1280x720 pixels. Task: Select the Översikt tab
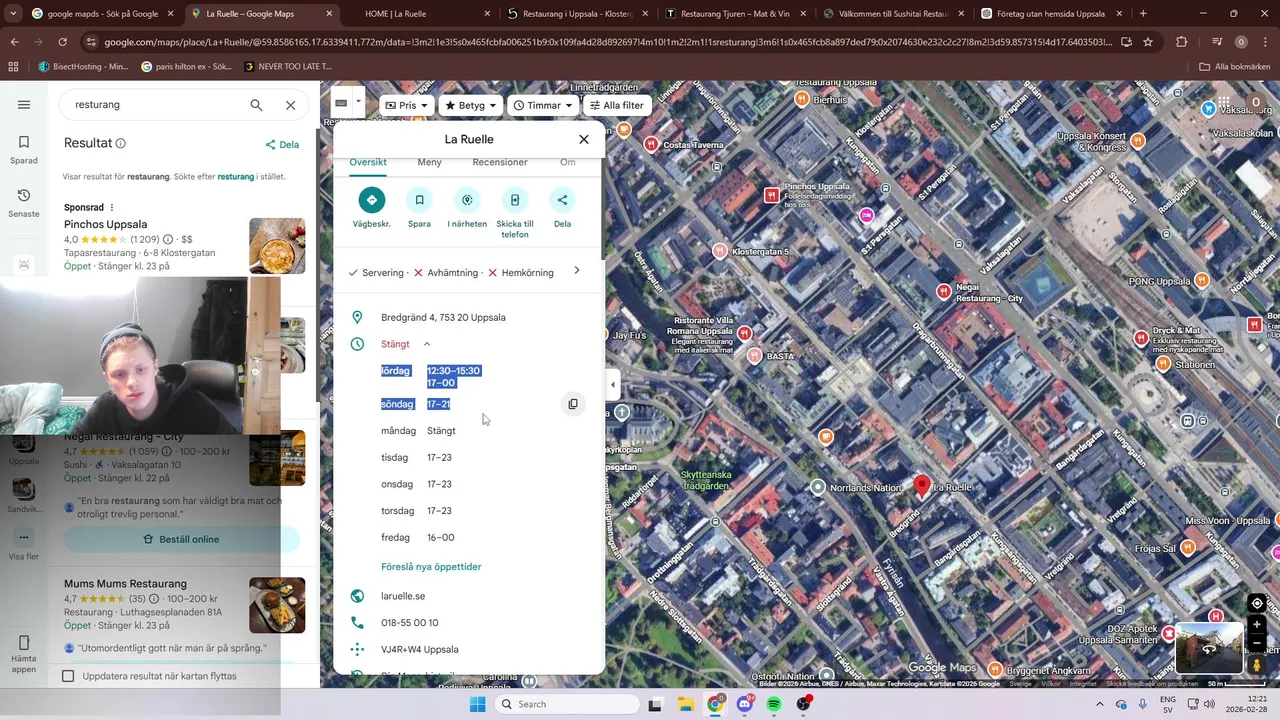pyautogui.click(x=368, y=162)
